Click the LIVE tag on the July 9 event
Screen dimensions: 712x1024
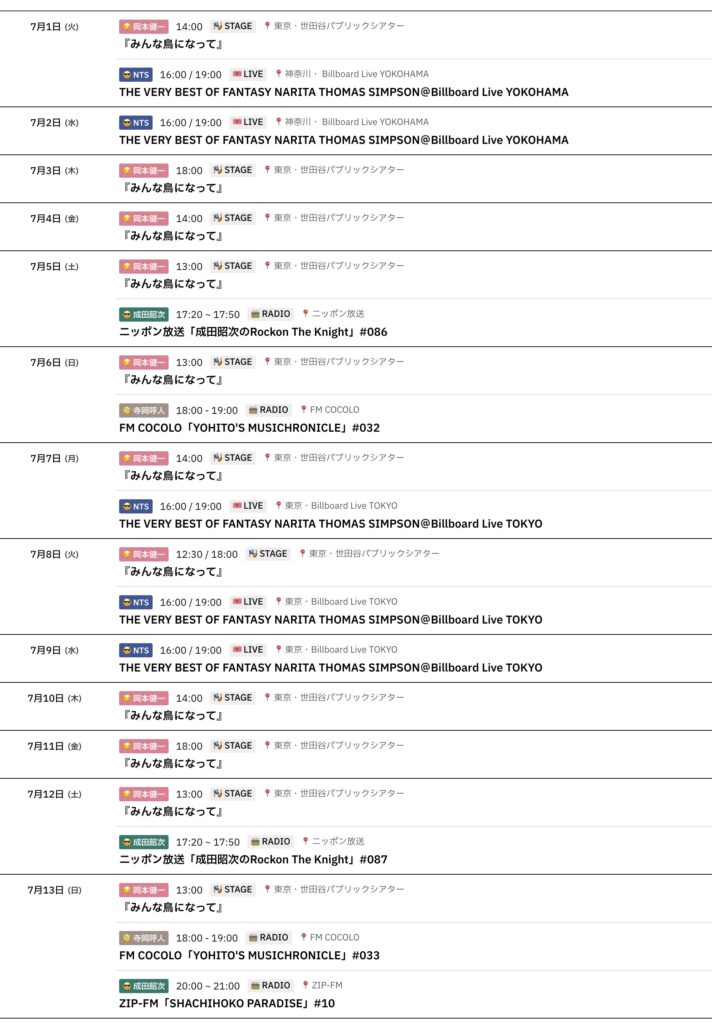(247, 650)
